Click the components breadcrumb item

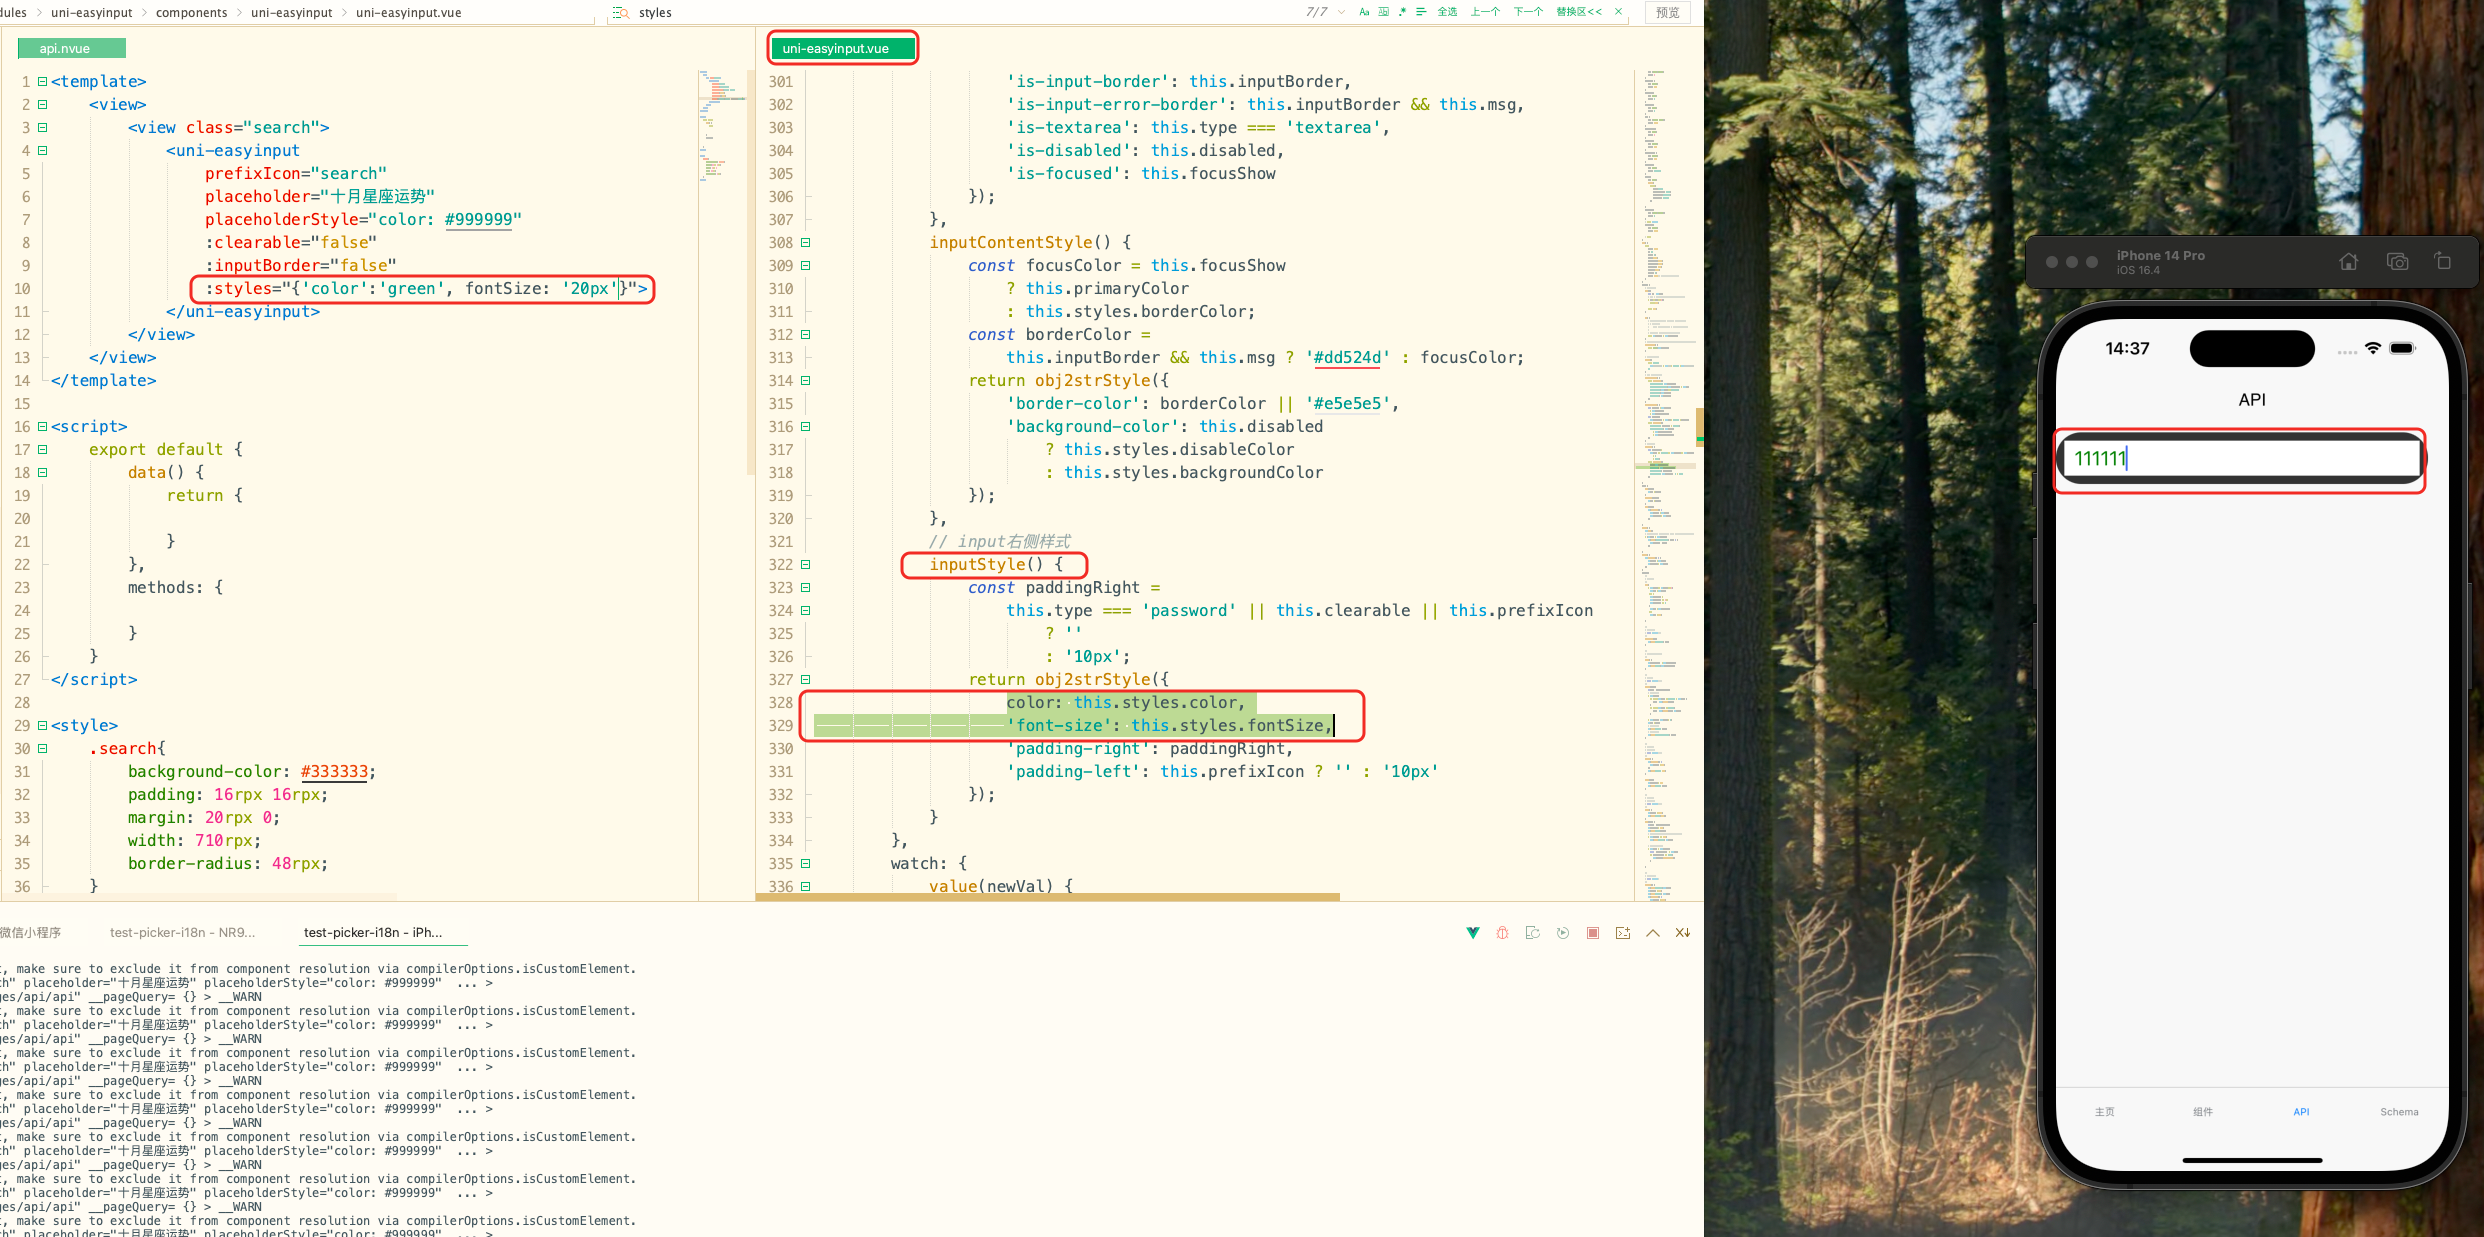point(191,12)
